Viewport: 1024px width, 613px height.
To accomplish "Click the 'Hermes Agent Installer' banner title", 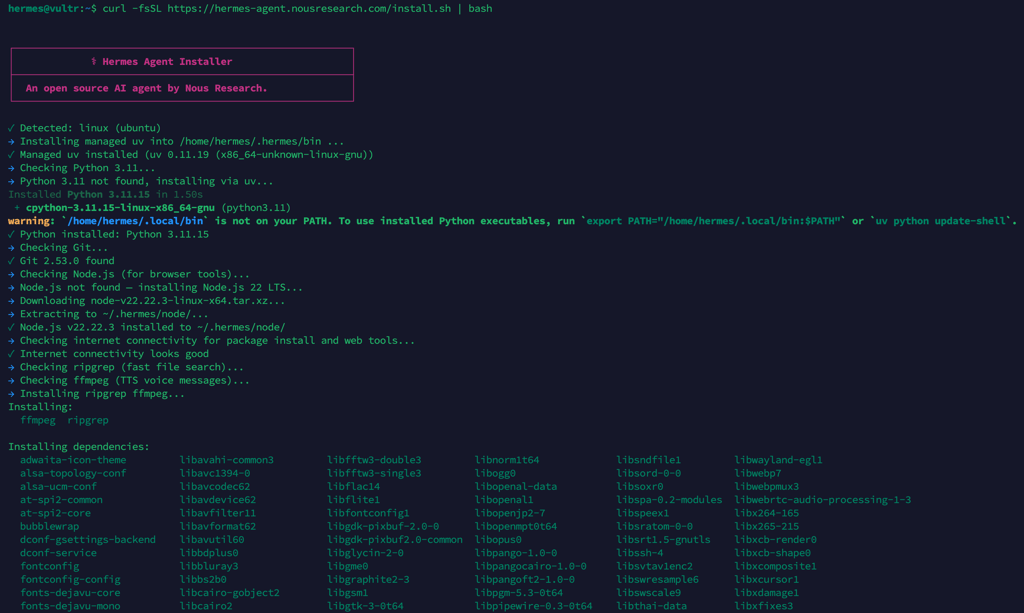I will pos(167,61).
